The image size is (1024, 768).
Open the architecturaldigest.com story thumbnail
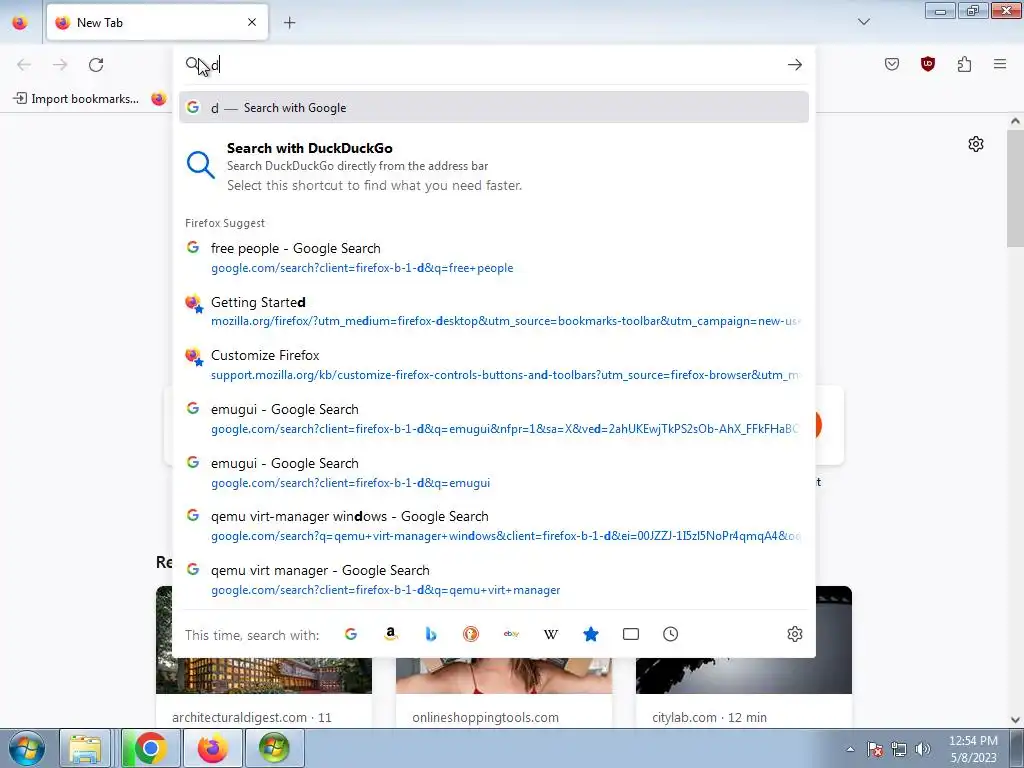point(264,676)
